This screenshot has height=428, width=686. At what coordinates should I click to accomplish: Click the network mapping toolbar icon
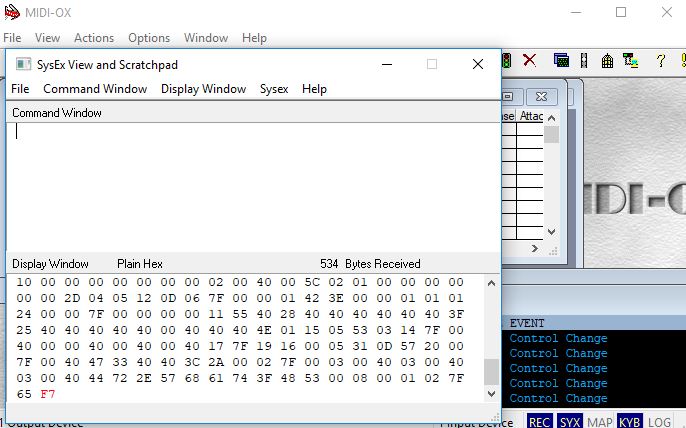[x=630, y=60]
